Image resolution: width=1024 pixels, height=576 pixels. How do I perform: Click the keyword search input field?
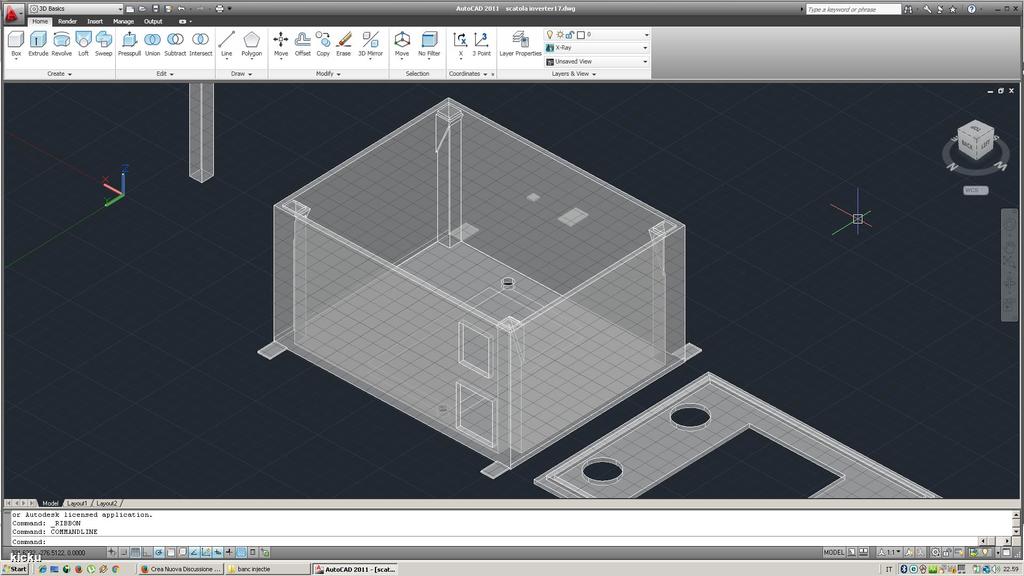852,9
